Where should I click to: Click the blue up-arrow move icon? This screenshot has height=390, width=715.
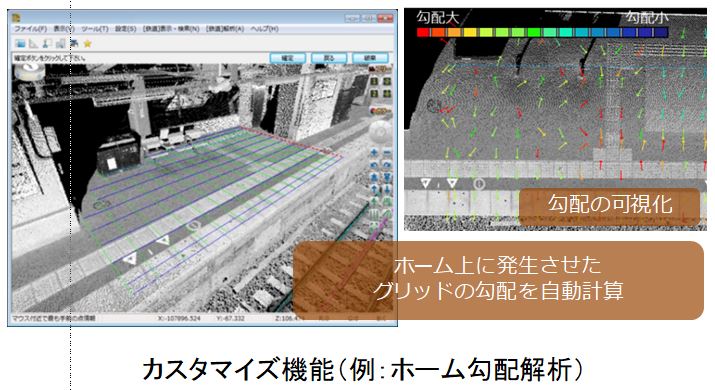pyautogui.click(x=374, y=189)
